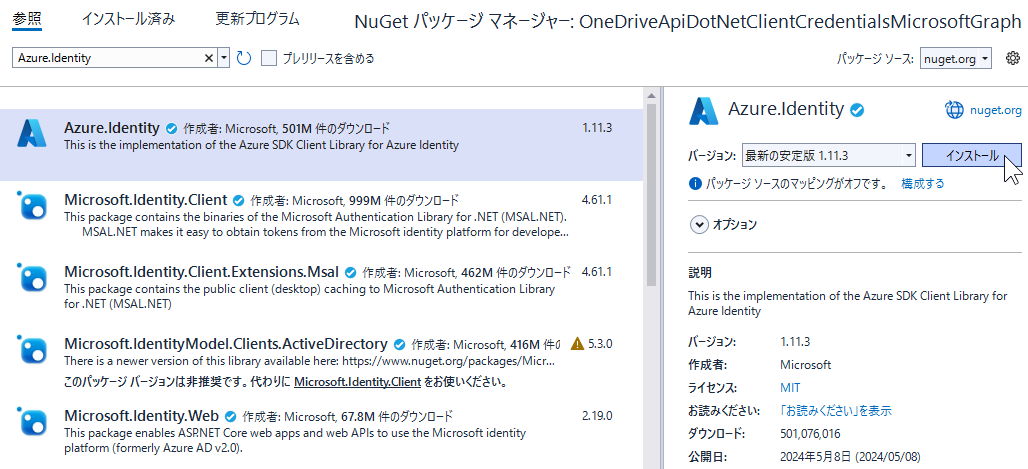1028x469 pixels.
Task: Click the インストール button
Action: [x=972, y=155]
